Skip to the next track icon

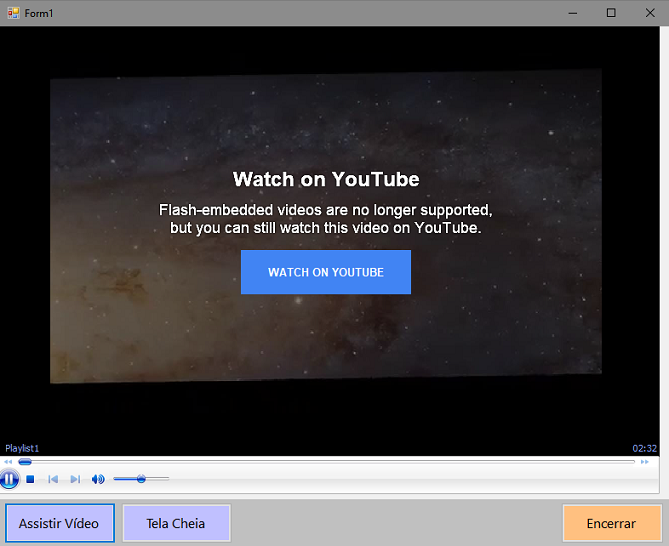(75, 479)
